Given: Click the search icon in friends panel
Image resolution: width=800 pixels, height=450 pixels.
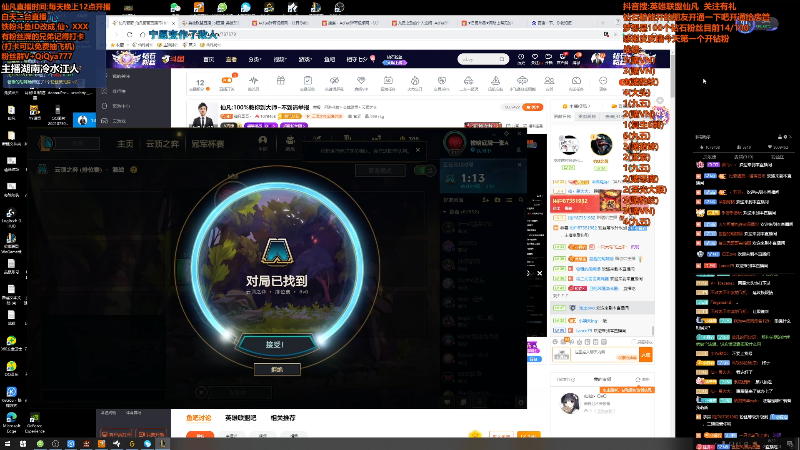Looking at the screenshot, I should point(520,200).
